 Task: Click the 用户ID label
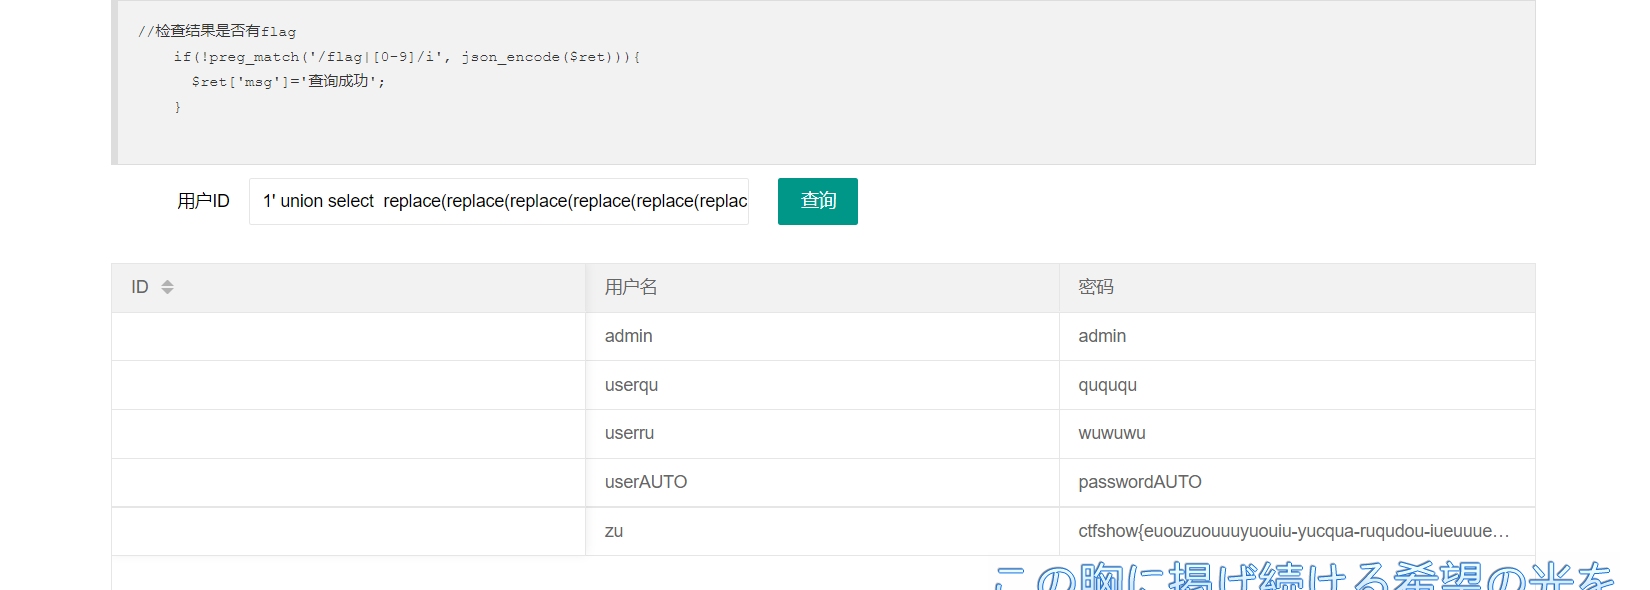click(203, 201)
